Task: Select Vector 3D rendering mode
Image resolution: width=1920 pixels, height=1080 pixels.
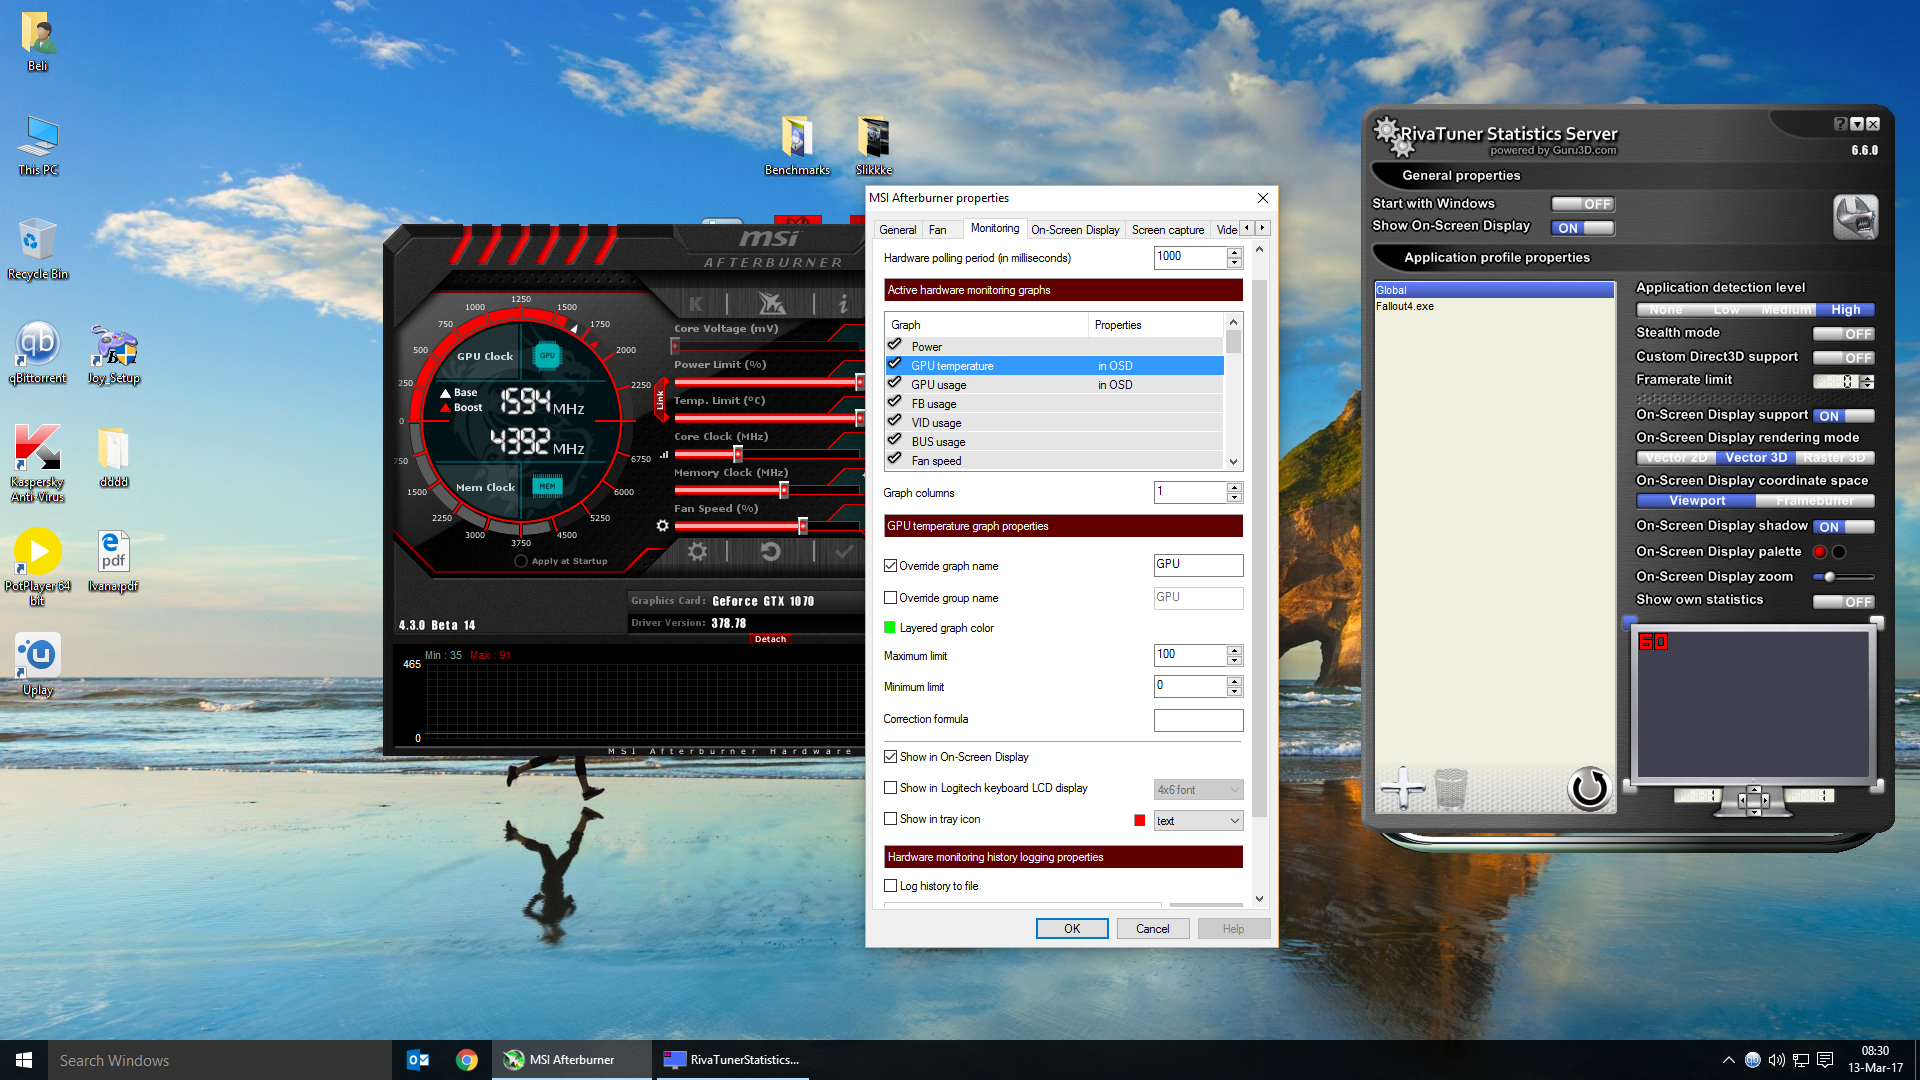Action: pyautogui.click(x=1755, y=458)
